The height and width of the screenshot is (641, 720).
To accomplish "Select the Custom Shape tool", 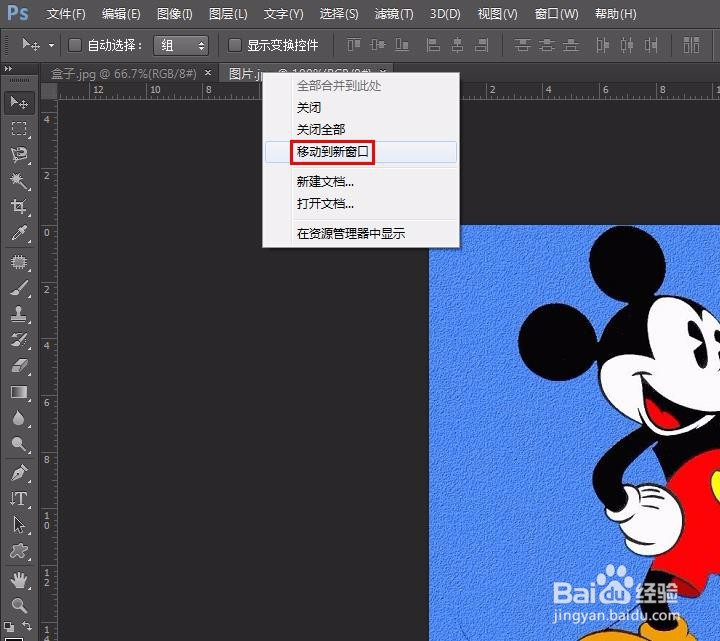I will pos(19,551).
